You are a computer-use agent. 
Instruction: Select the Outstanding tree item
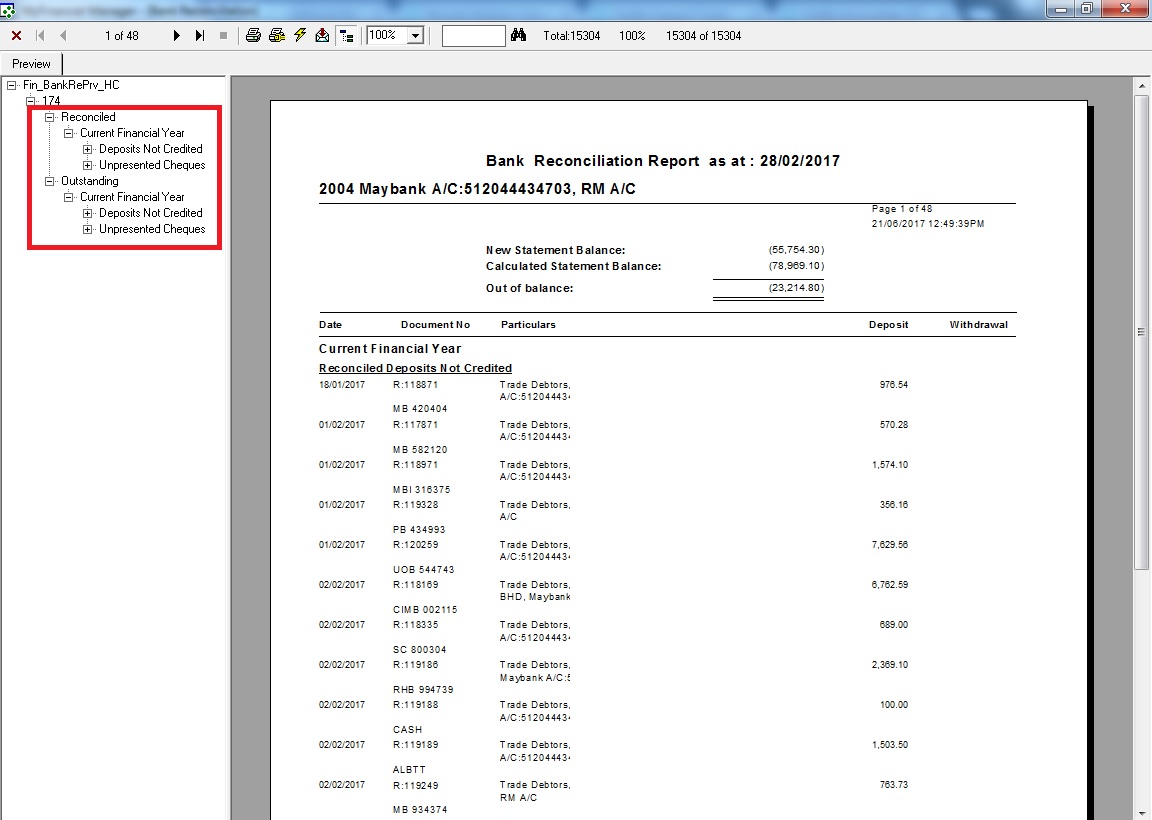(x=89, y=181)
